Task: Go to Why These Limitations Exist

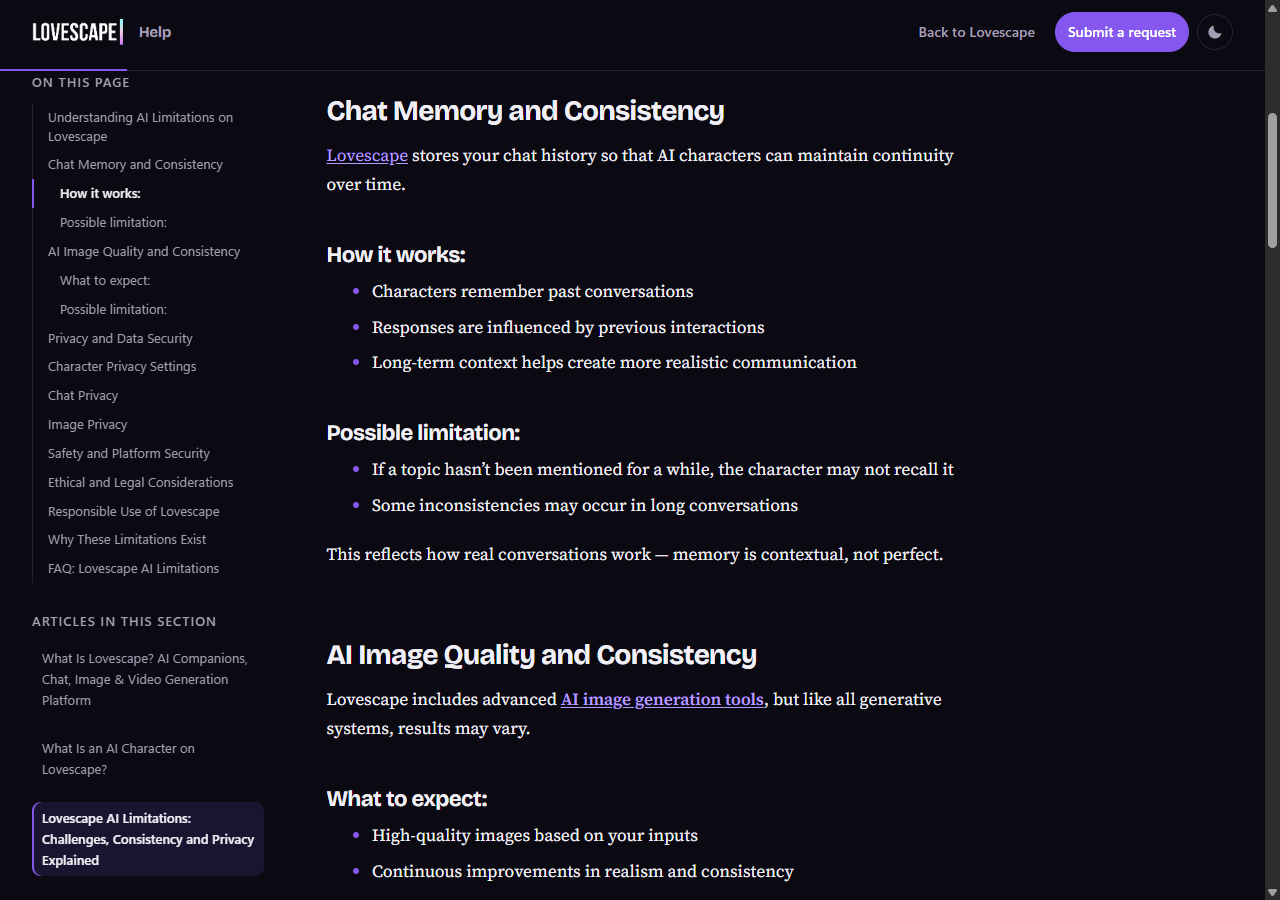Action: (127, 539)
